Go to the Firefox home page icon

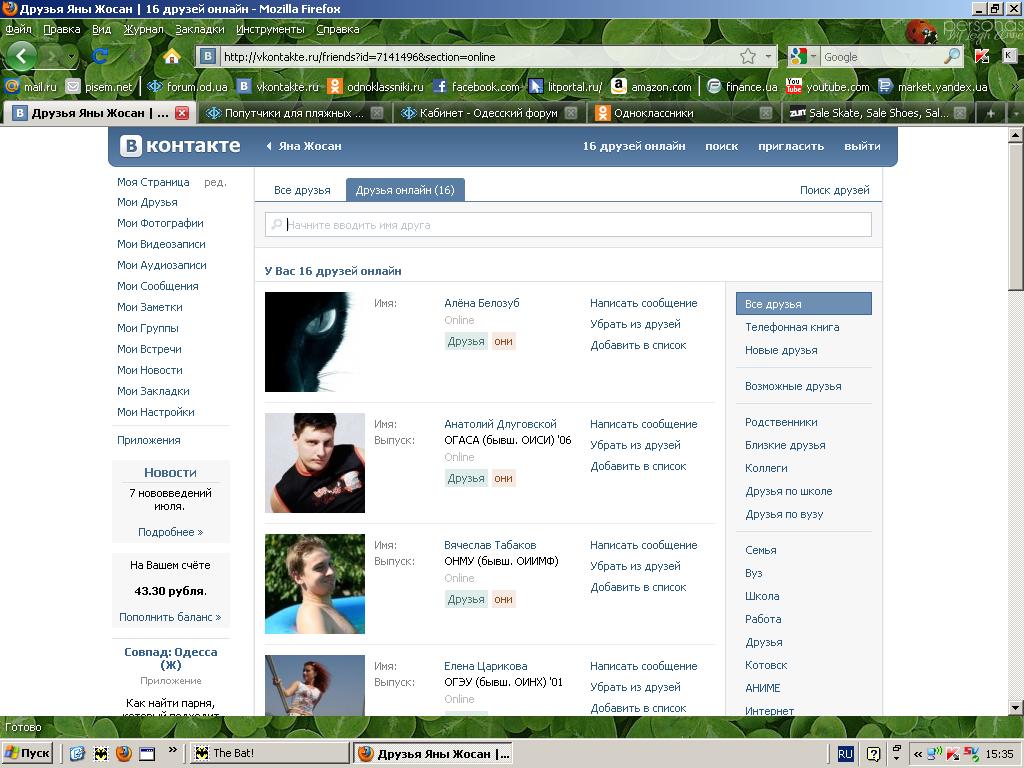coord(172,57)
